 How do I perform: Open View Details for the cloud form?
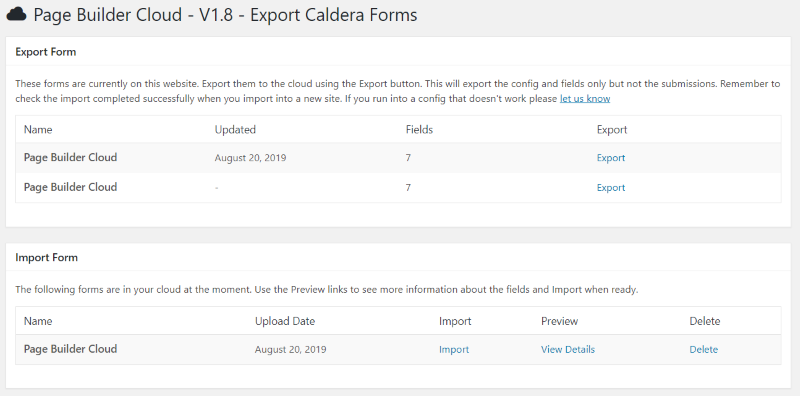568,350
